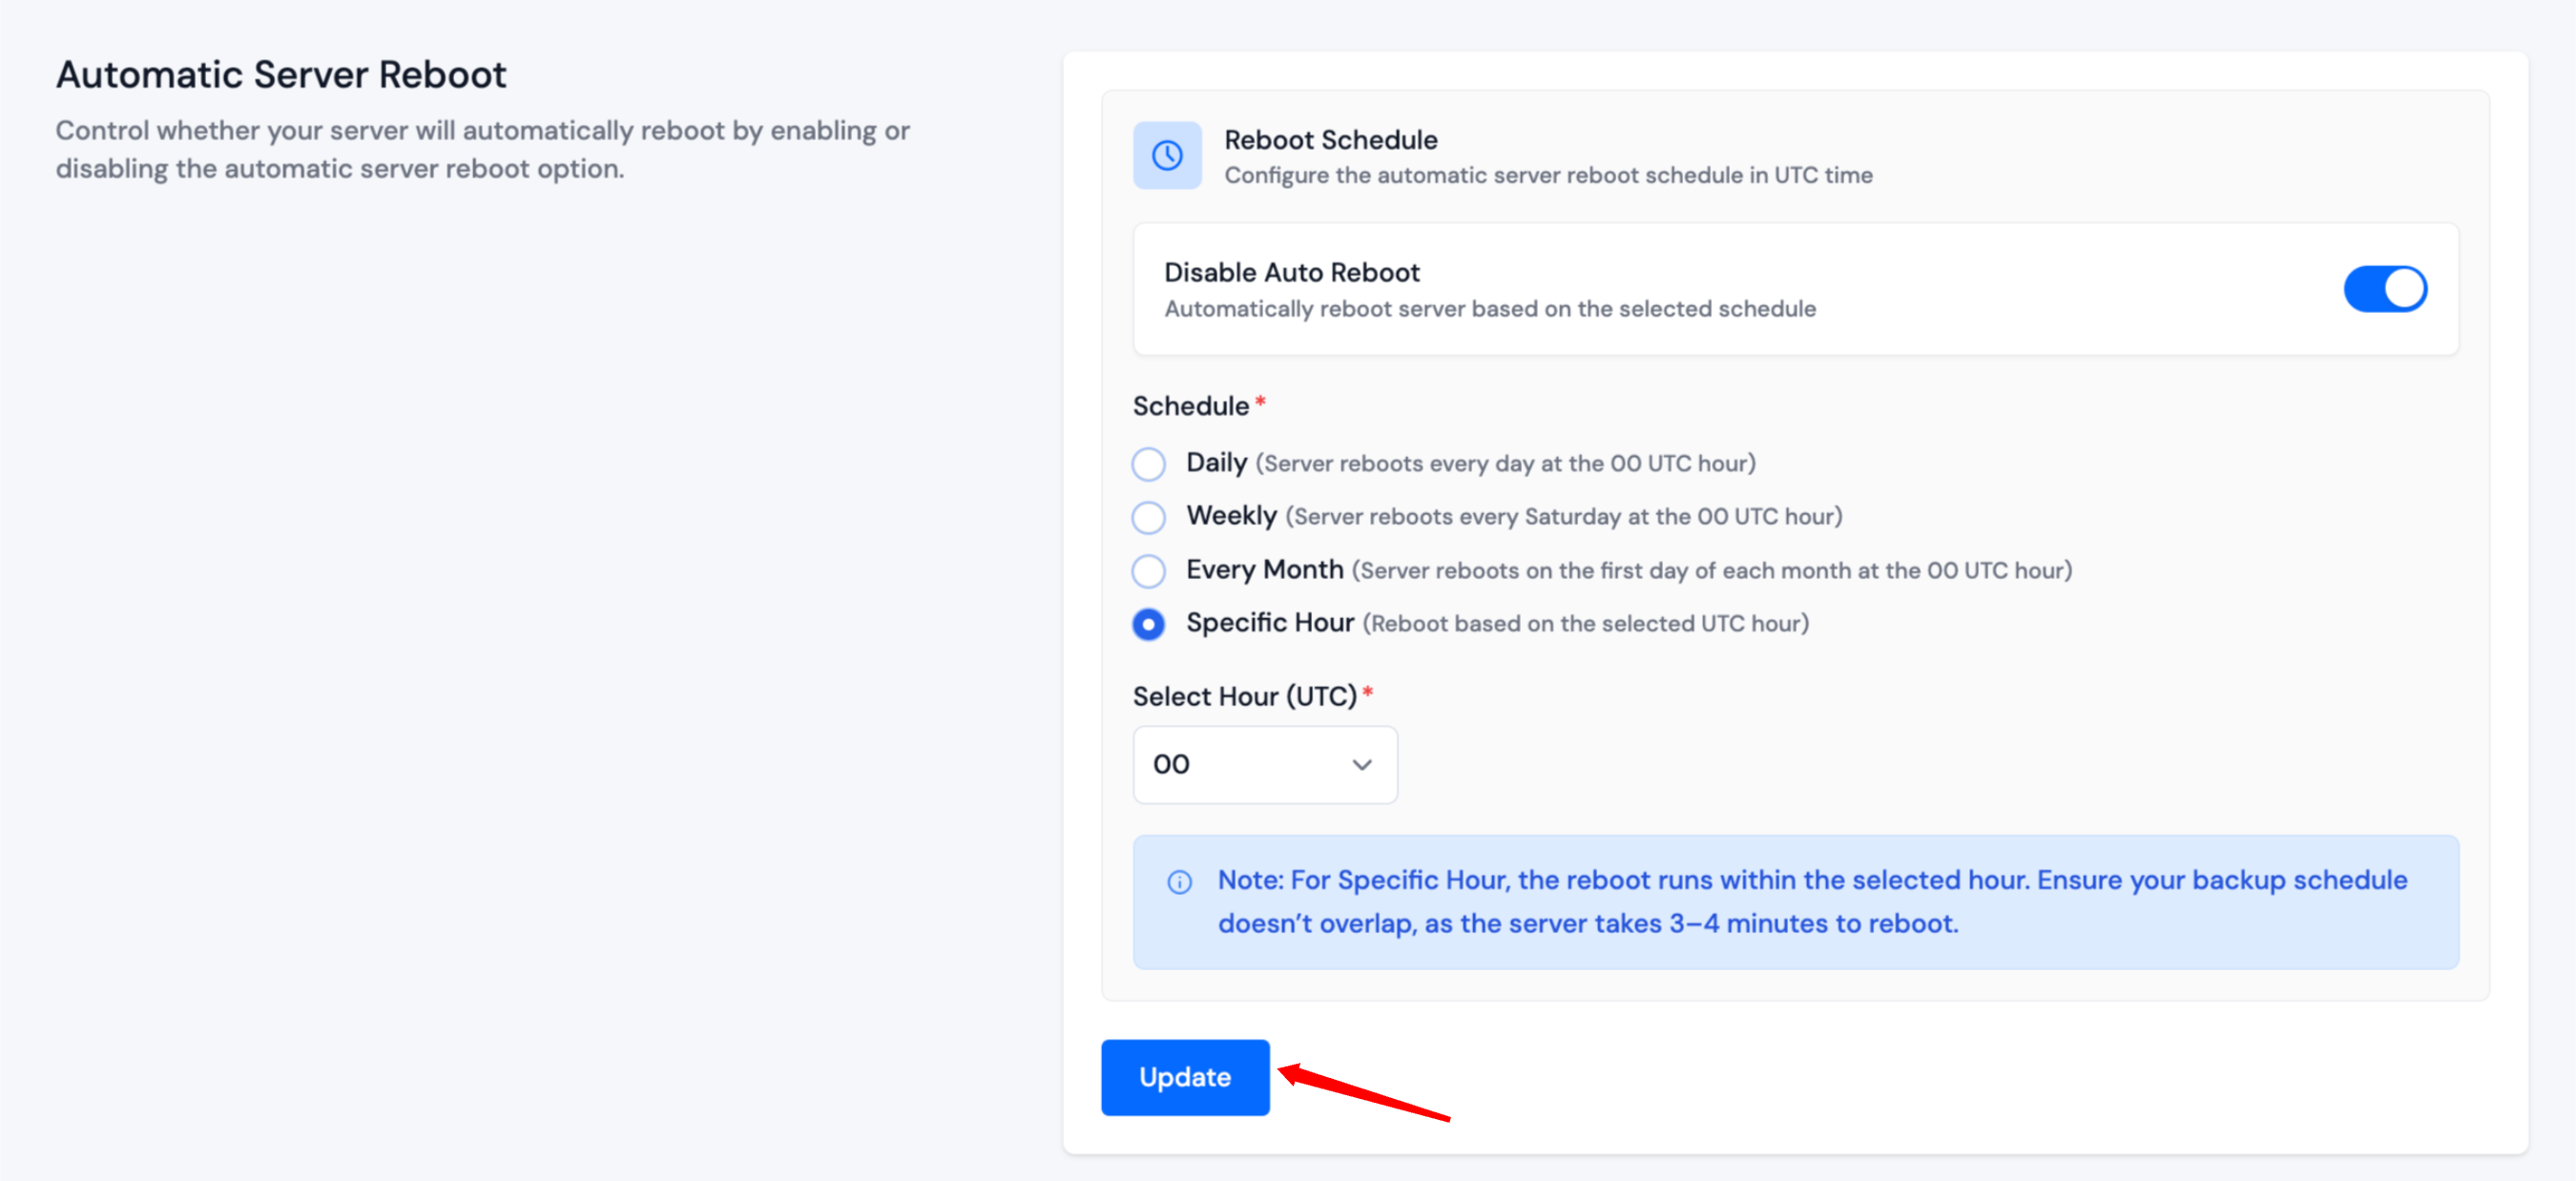Click the clock icon beside Reboot Schedule
2576x1181 pixels.
pos(1166,155)
